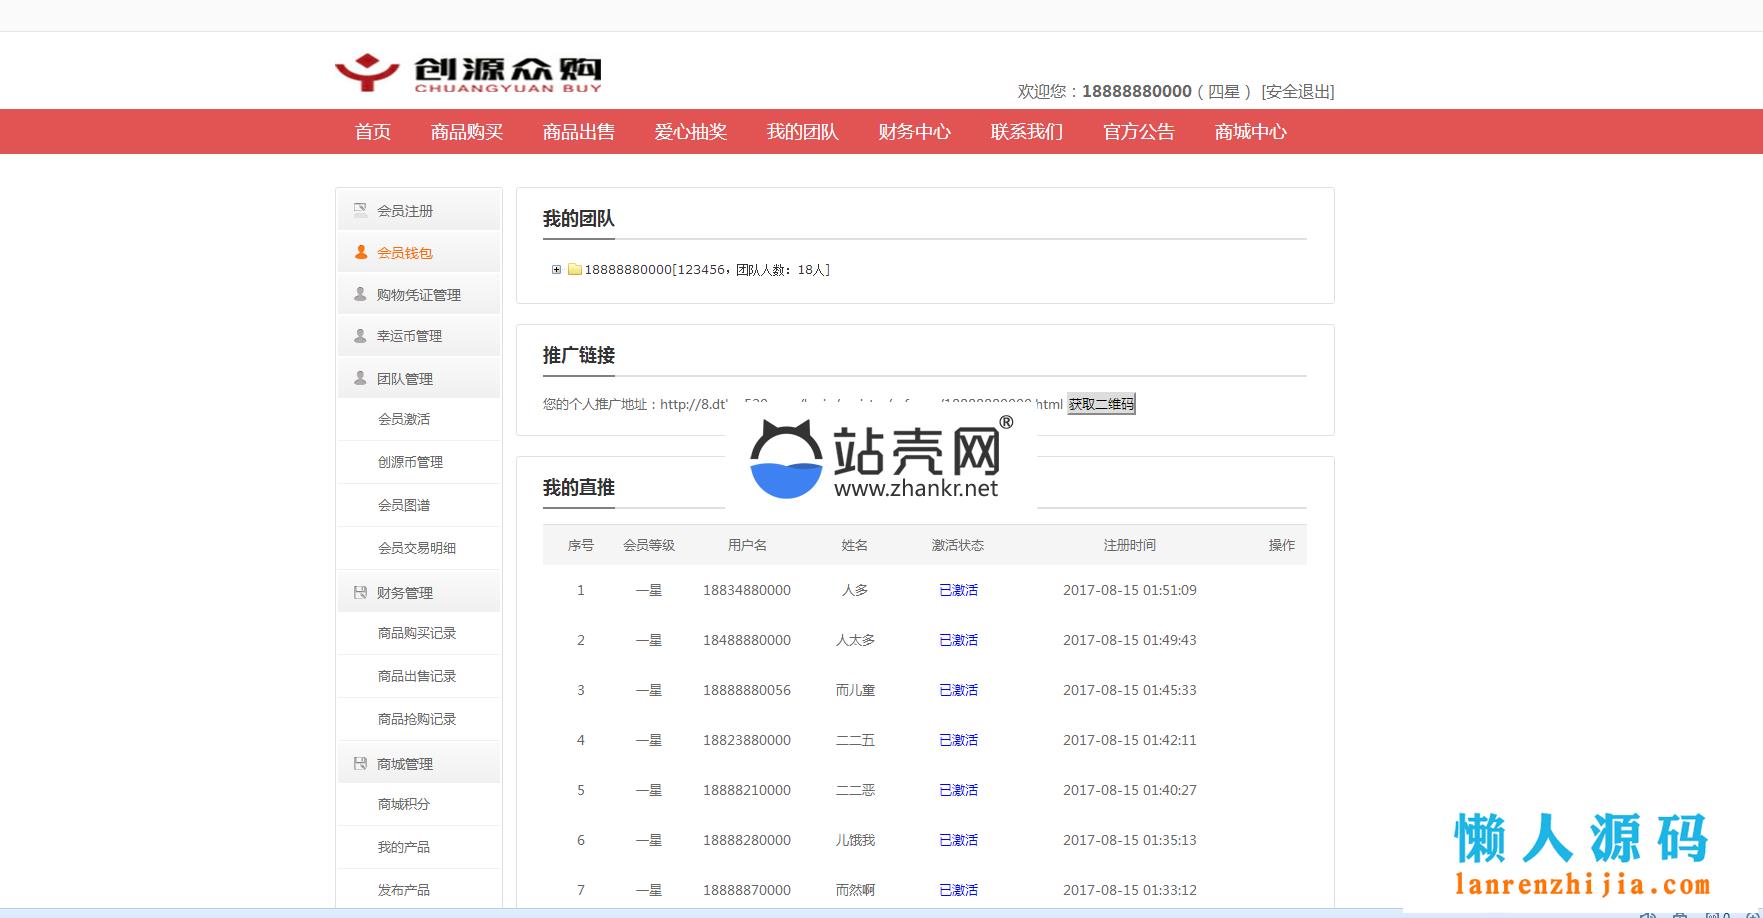1763x918 pixels.
Task: Open the 商品购买 navigation item
Action: [x=466, y=132]
